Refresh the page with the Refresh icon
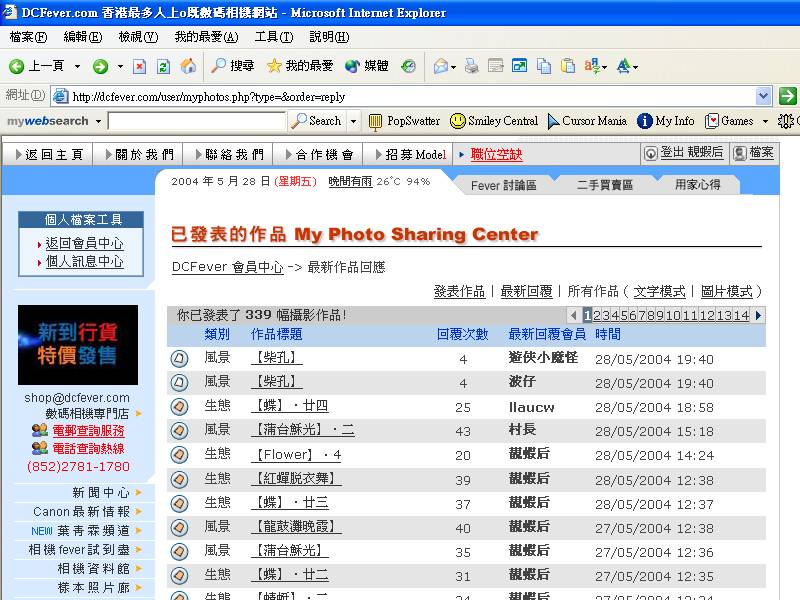The image size is (800, 600). click(163, 66)
